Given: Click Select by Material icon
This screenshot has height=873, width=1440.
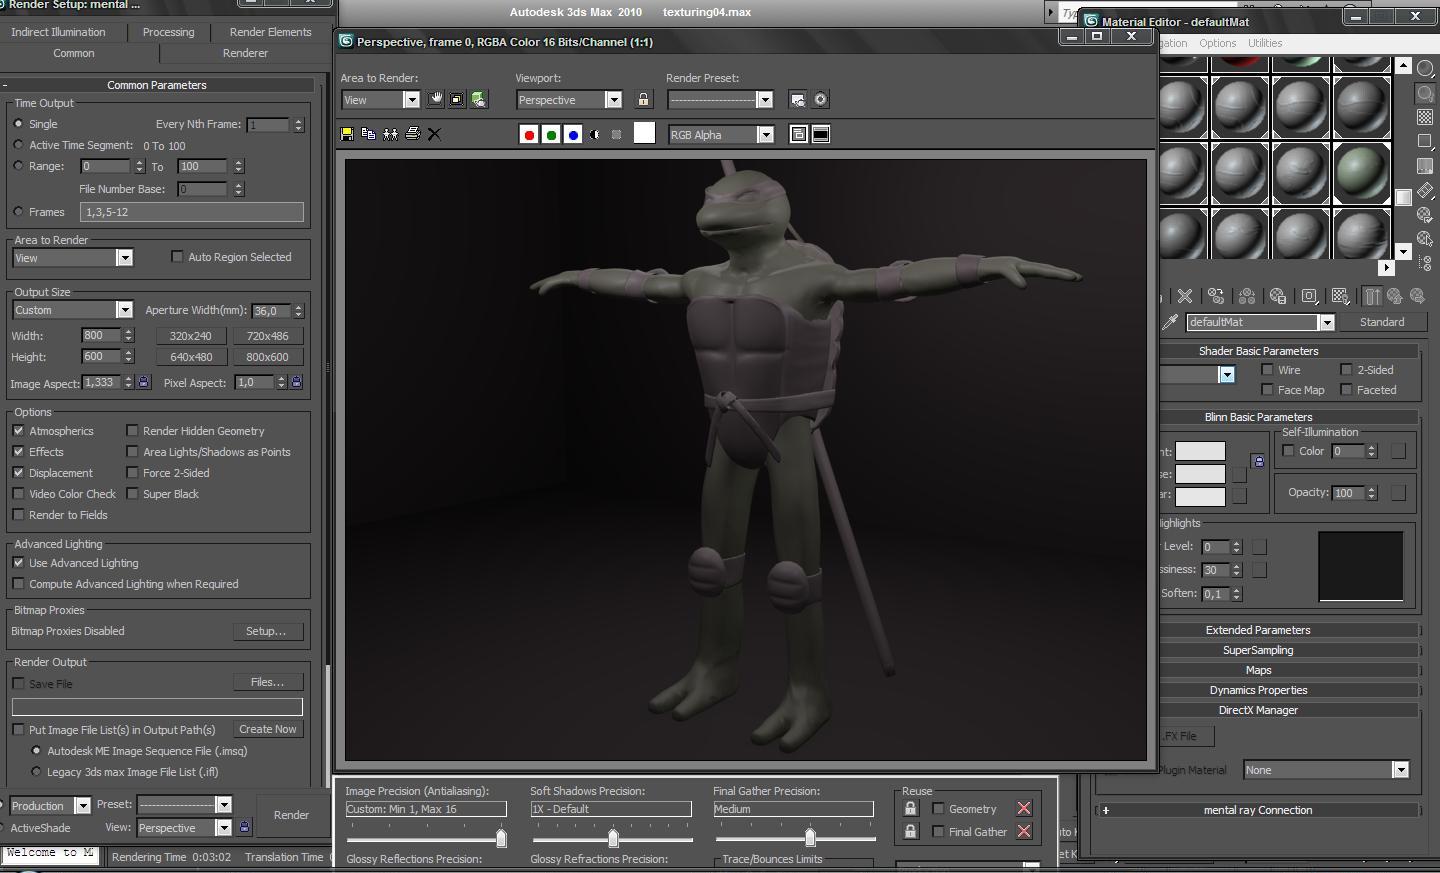Looking at the screenshot, I should point(1426,239).
